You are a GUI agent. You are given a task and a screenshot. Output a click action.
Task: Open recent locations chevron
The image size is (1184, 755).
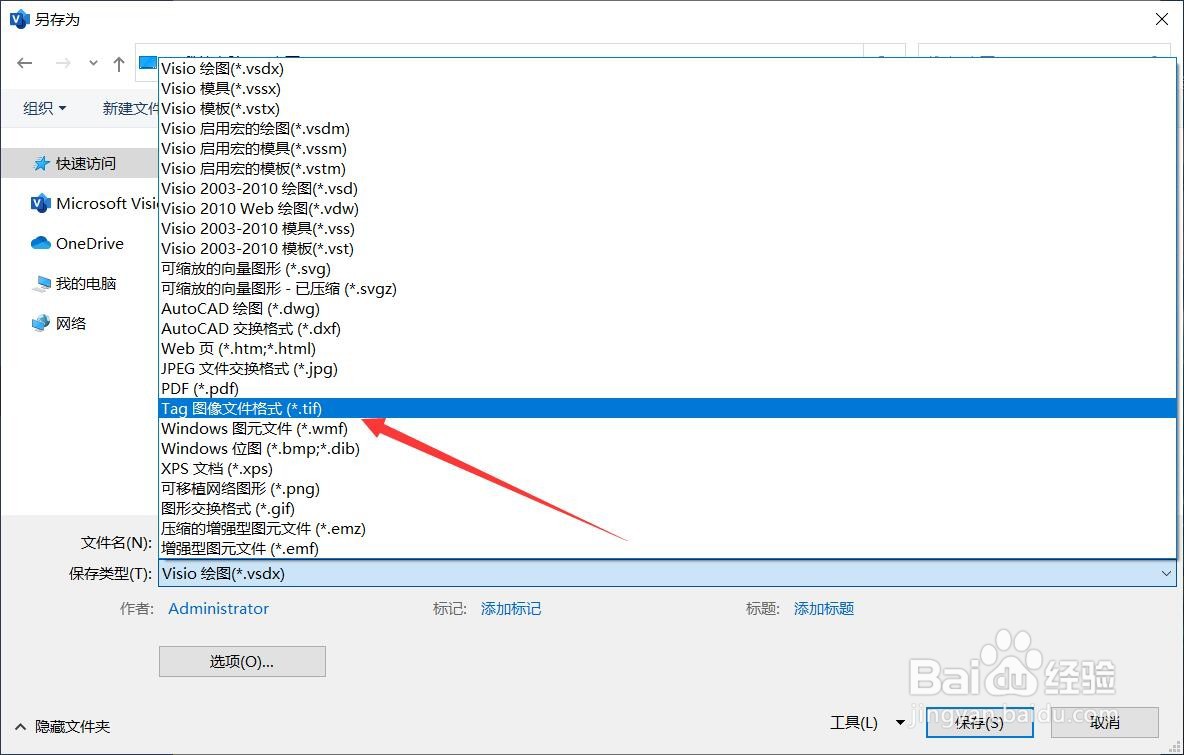pyautogui.click(x=93, y=63)
